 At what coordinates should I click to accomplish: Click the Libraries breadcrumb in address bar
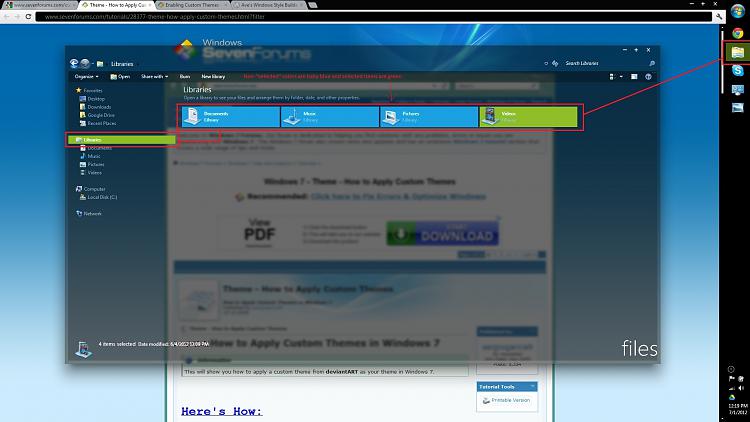tap(122, 64)
